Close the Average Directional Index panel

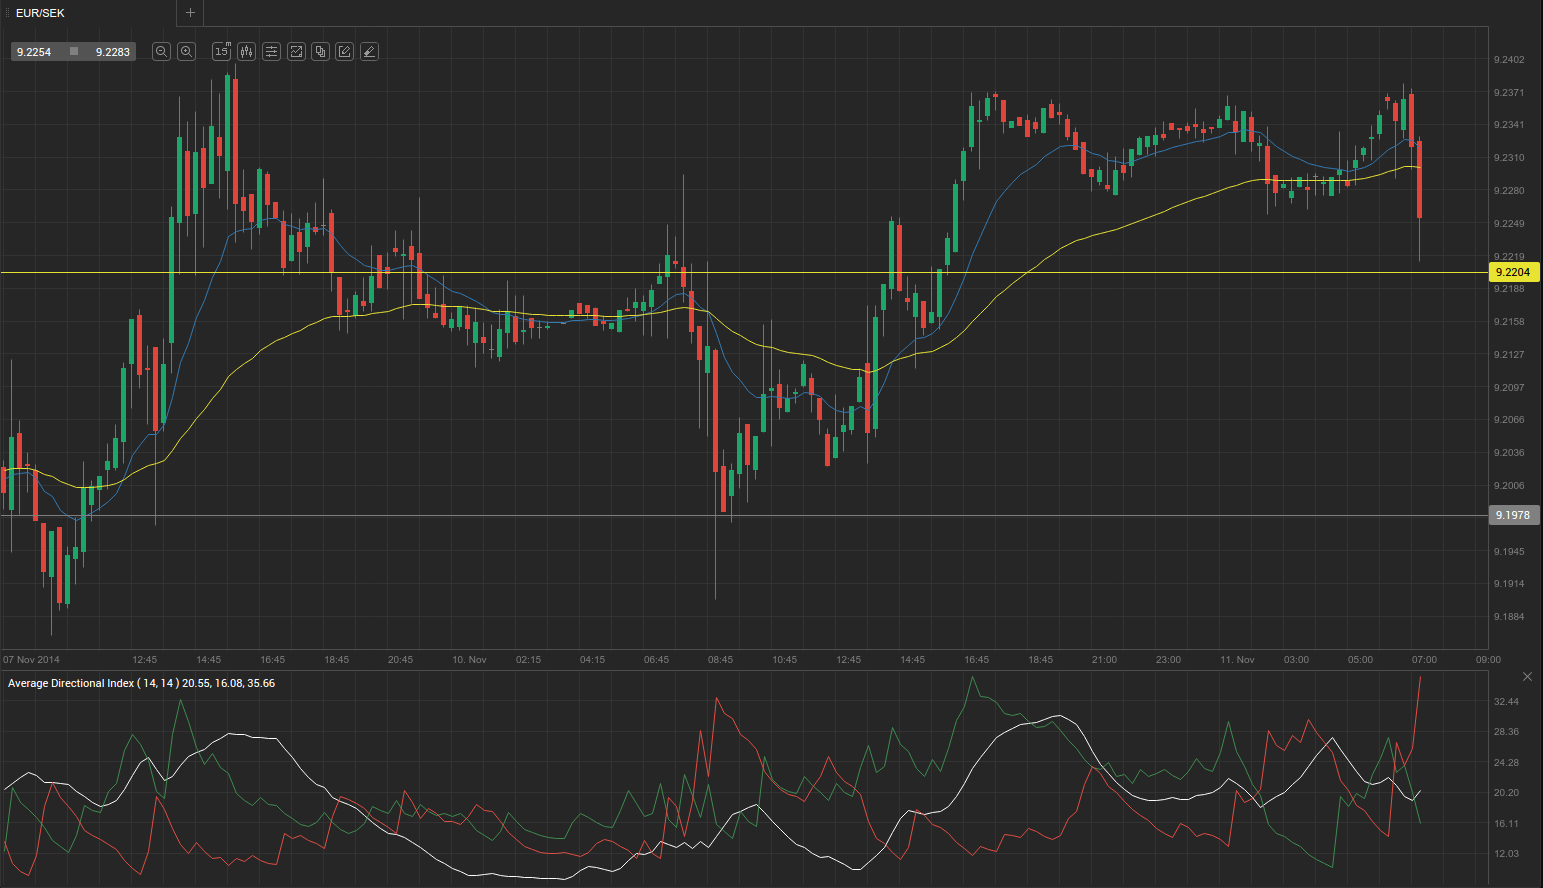tap(1527, 677)
